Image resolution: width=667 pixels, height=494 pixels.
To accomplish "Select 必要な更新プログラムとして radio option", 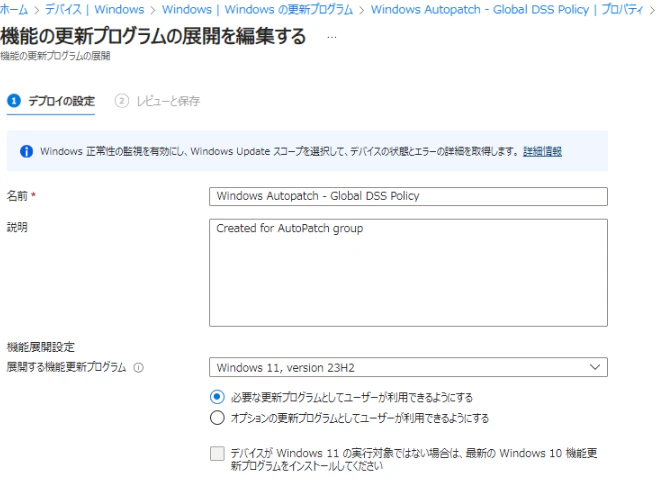I will [217, 397].
